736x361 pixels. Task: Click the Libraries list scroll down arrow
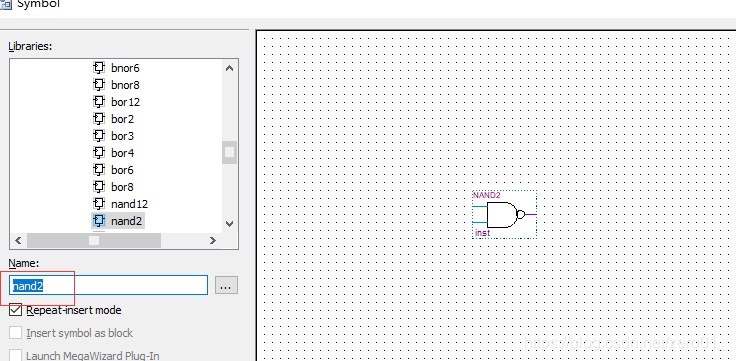(229, 223)
